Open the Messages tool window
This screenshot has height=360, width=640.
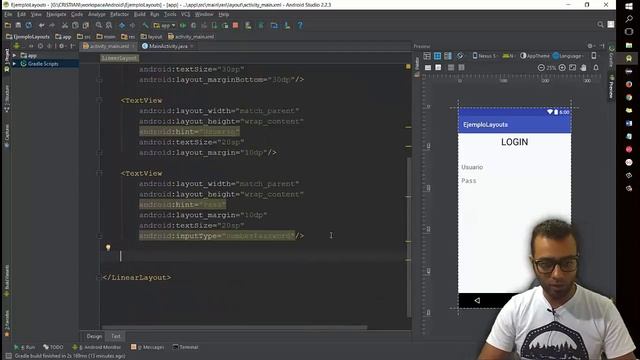point(147,347)
